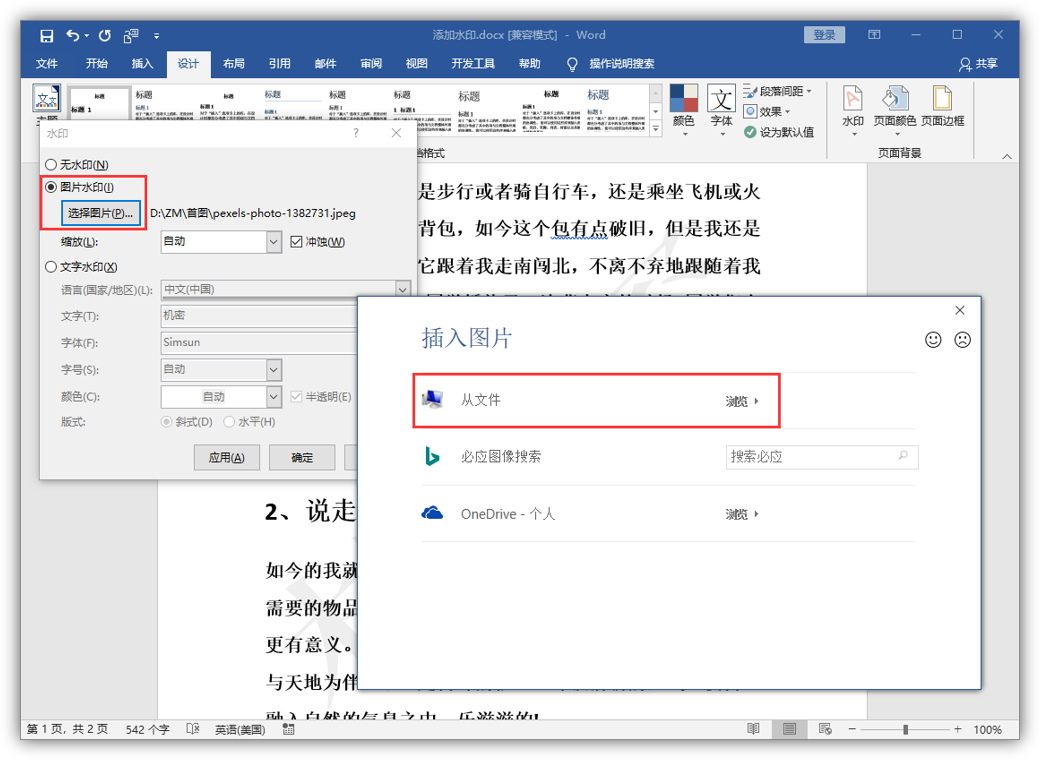Switch to the Layout (布局) tab

pyautogui.click(x=233, y=64)
